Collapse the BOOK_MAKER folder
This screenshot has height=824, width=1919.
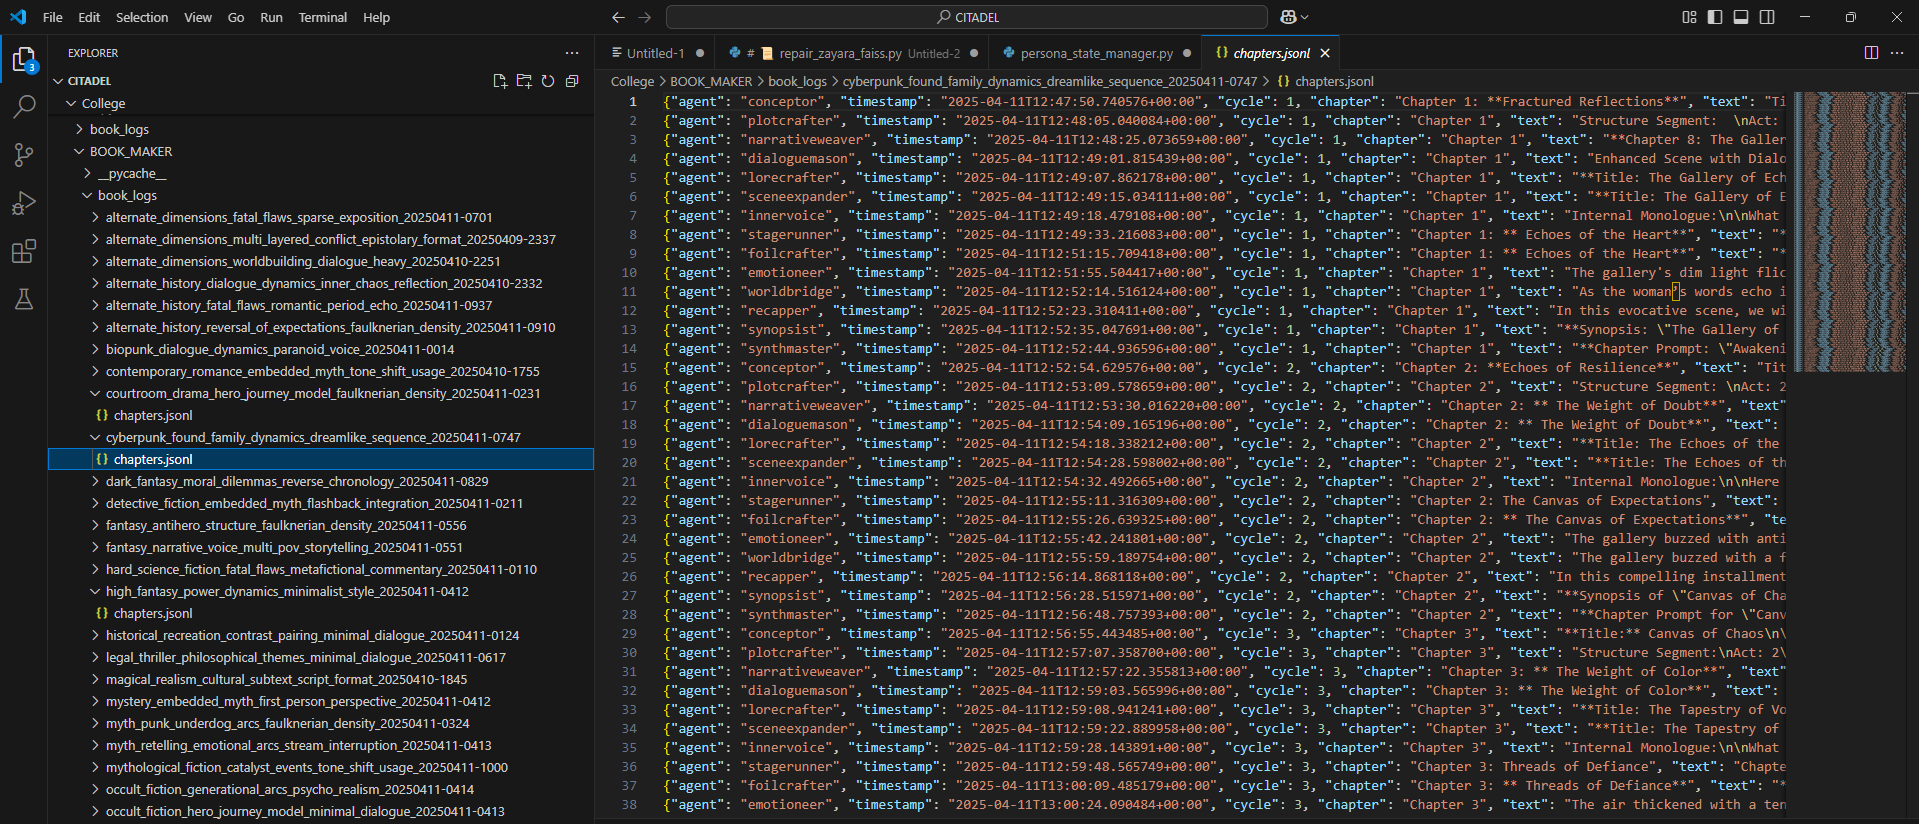(x=130, y=151)
